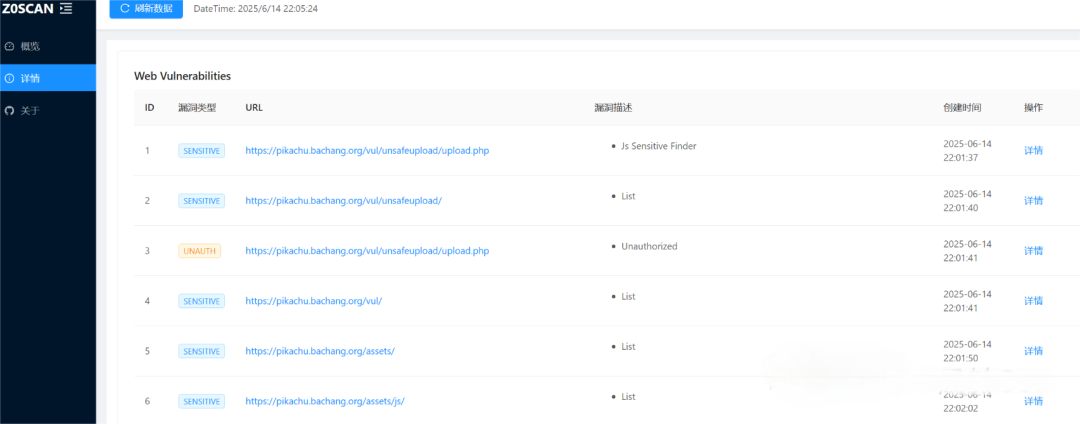Click timestamp 2025-06-14 22:01:50
Screen dimensions: 1080x424
[x=967, y=351]
